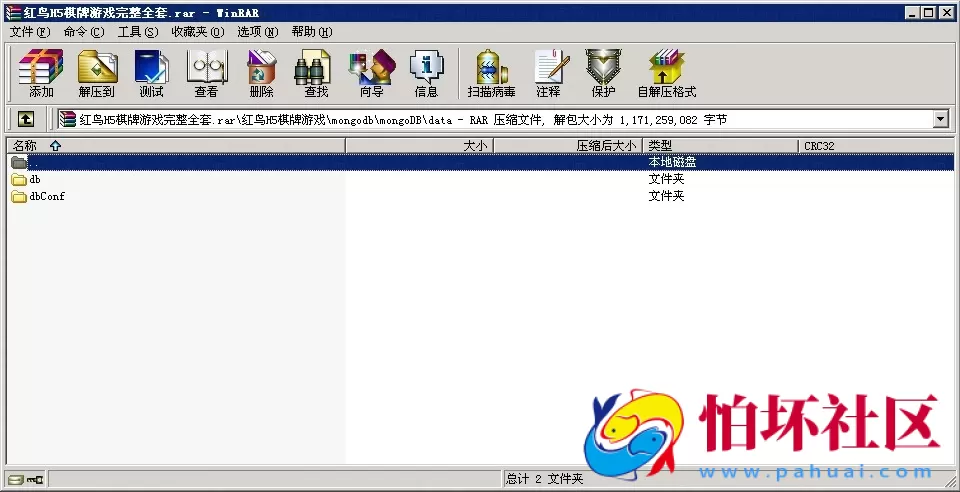Click the 解压到 (Extract to) icon
960x492 pixels.
(97, 73)
